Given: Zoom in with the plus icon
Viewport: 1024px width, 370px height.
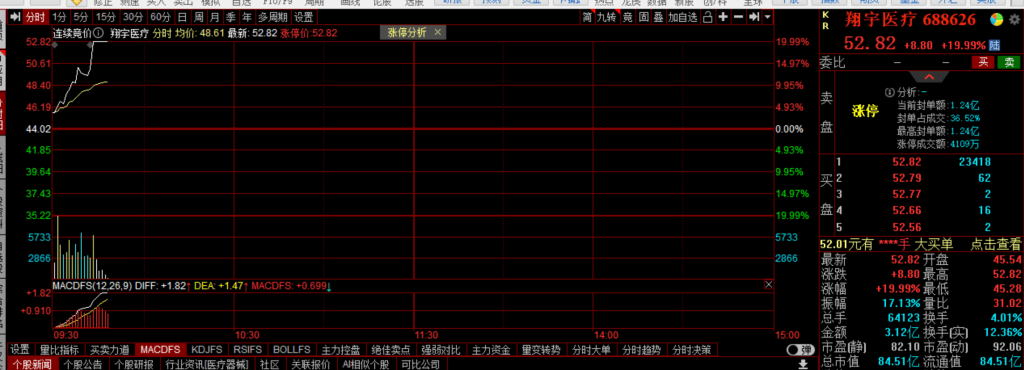Looking at the screenshot, I should [x=724, y=17].
